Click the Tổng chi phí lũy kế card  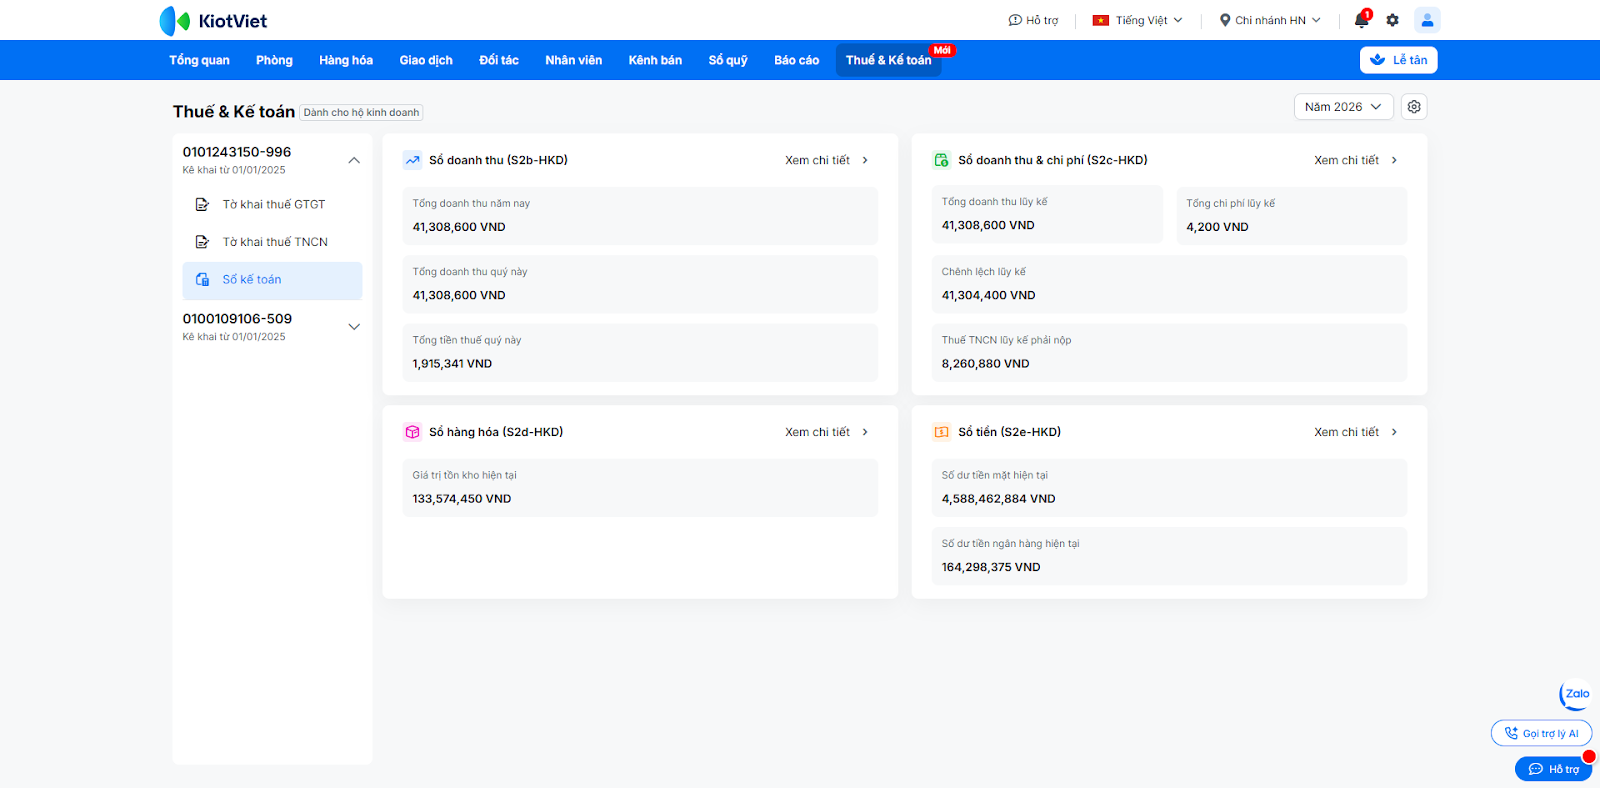[x=1291, y=215]
